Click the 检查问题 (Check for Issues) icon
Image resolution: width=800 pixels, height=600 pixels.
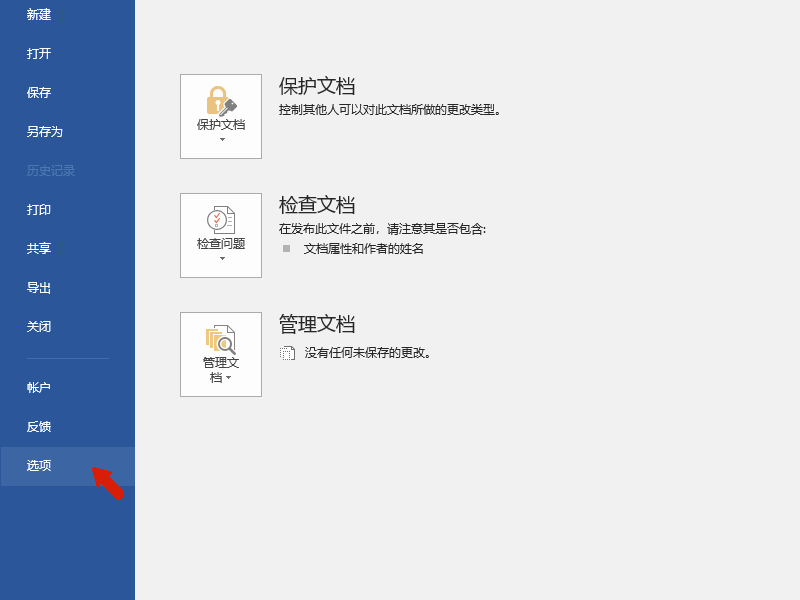220,235
